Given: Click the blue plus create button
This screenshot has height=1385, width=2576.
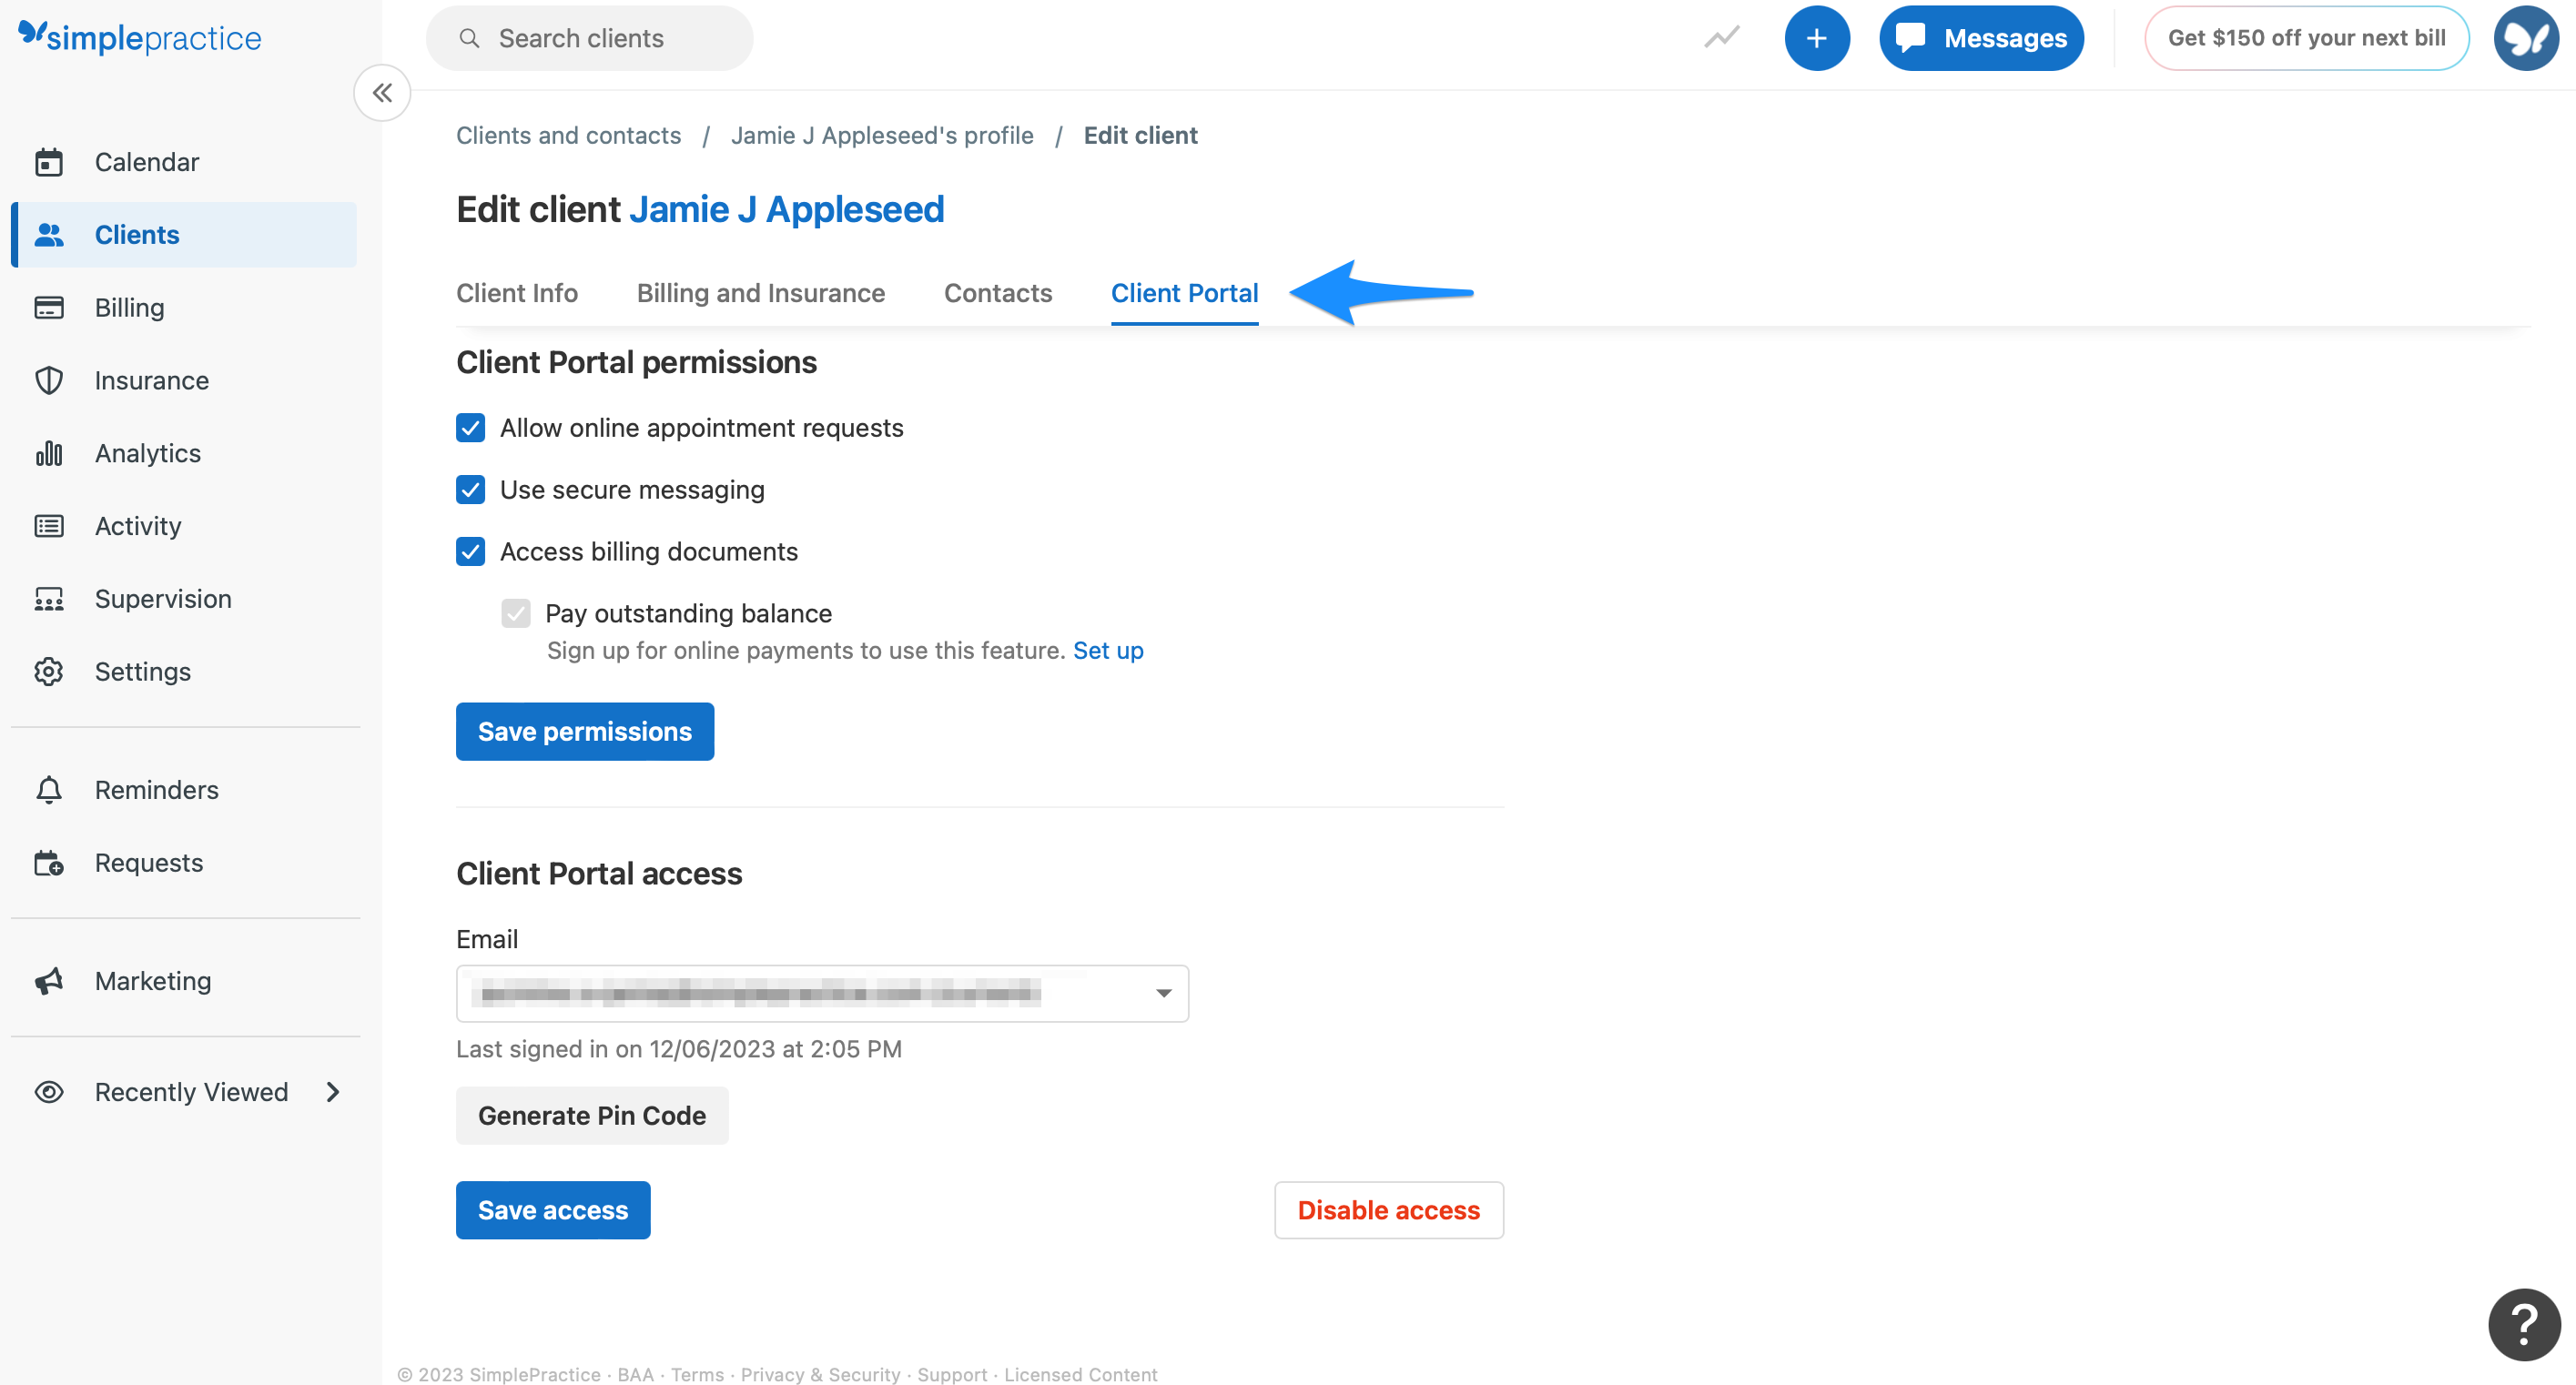Looking at the screenshot, I should (x=1816, y=38).
